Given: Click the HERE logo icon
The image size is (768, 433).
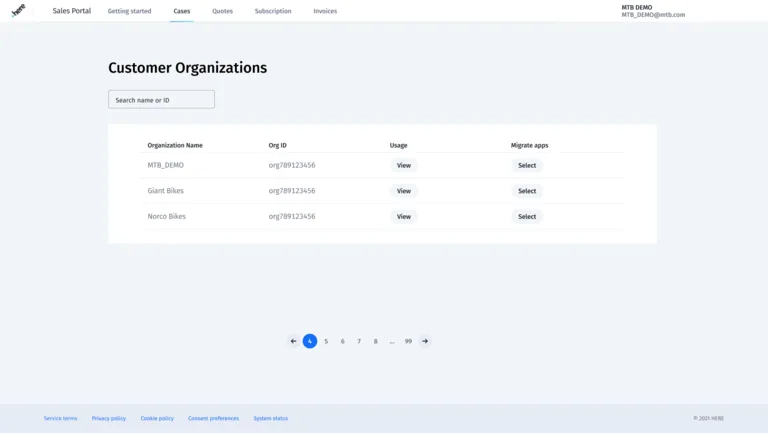Looking at the screenshot, I should (18, 10).
